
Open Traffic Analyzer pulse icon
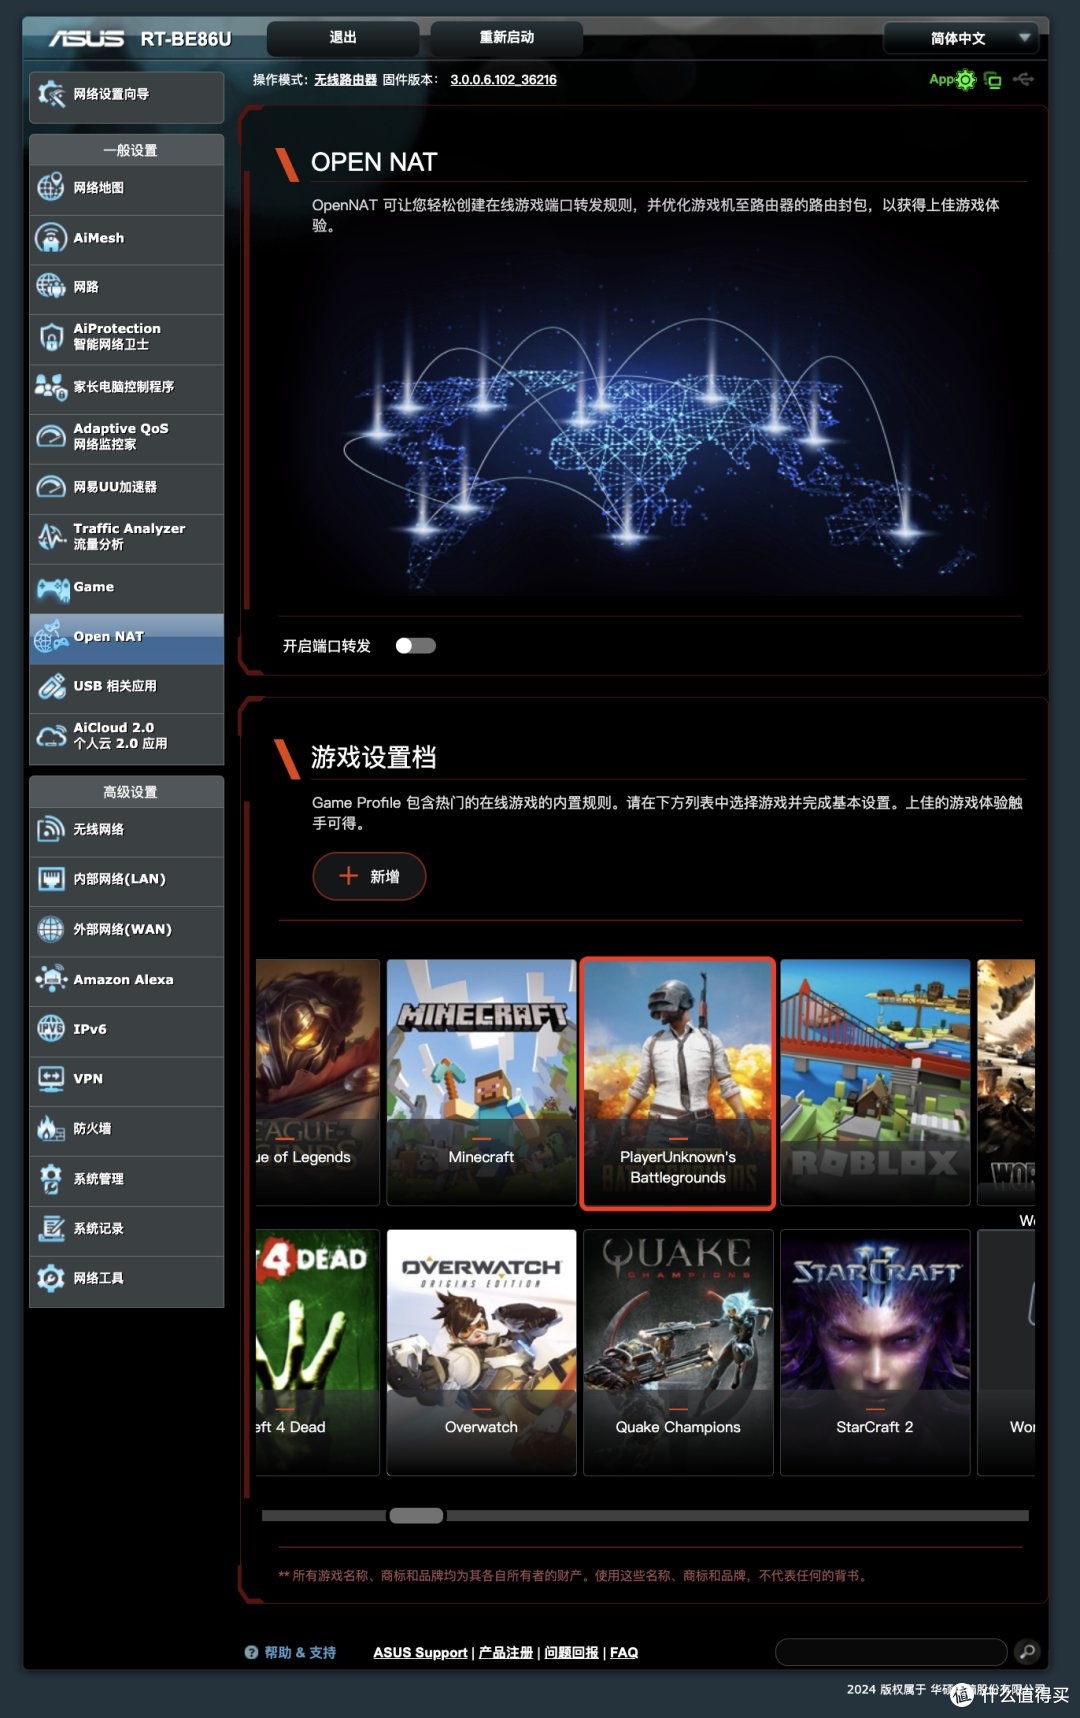(x=51, y=537)
